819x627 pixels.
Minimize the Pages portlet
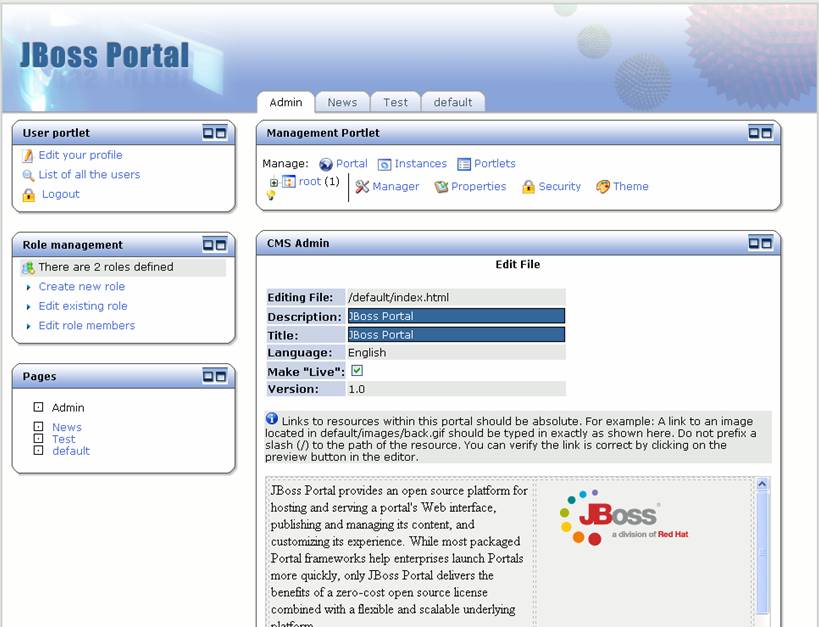pos(208,376)
